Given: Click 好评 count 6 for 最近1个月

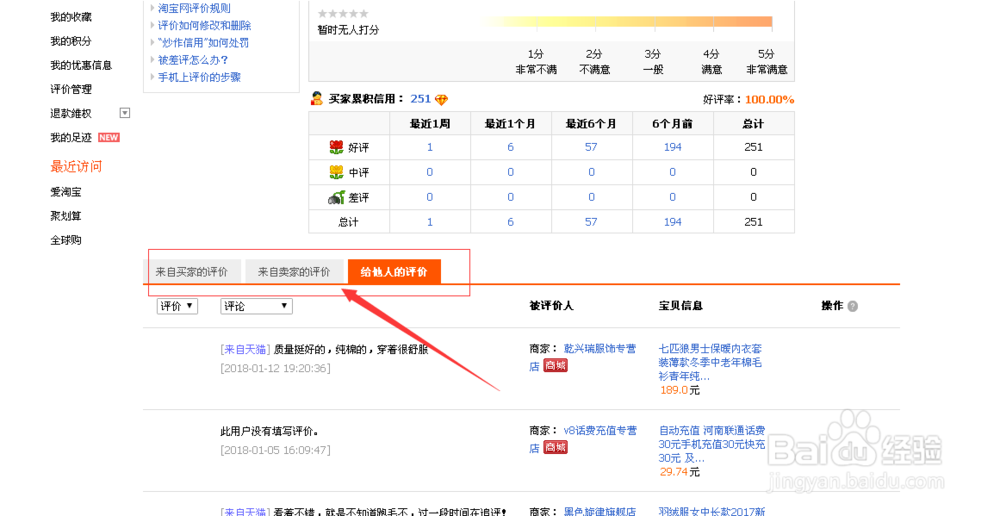Looking at the screenshot, I should pos(510,147).
